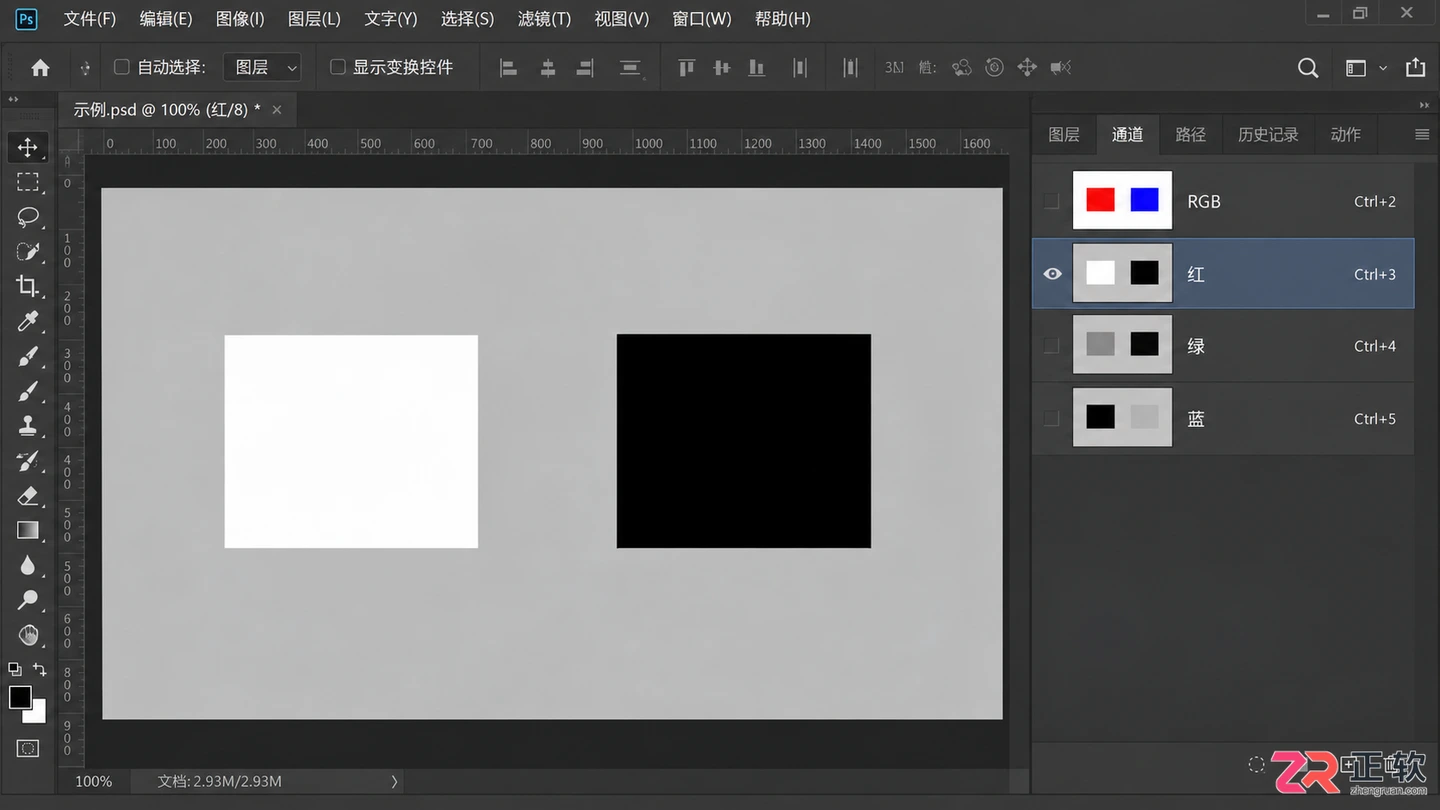Open the 滤镜(T) menu
The width and height of the screenshot is (1440, 810).
pyautogui.click(x=544, y=19)
